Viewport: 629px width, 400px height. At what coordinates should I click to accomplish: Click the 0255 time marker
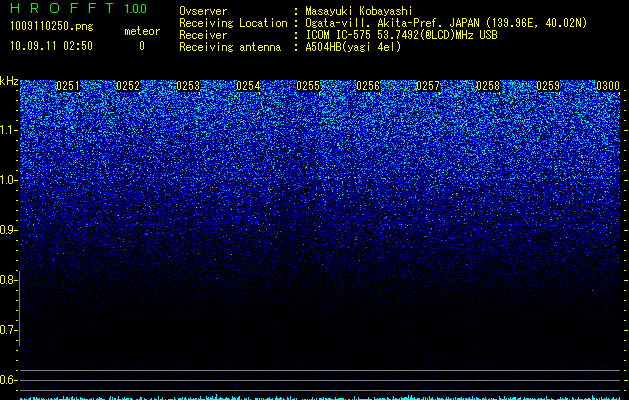(x=308, y=86)
